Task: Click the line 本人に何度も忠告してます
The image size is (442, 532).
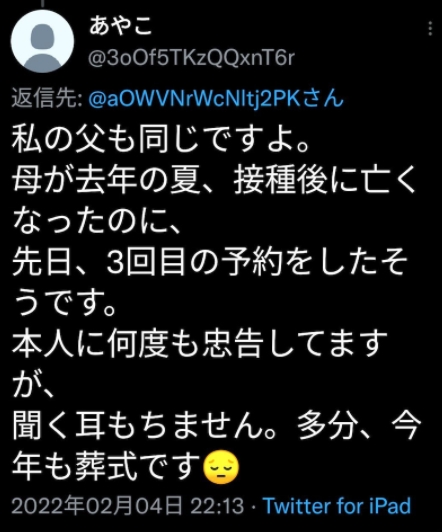Action: (x=200, y=343)
